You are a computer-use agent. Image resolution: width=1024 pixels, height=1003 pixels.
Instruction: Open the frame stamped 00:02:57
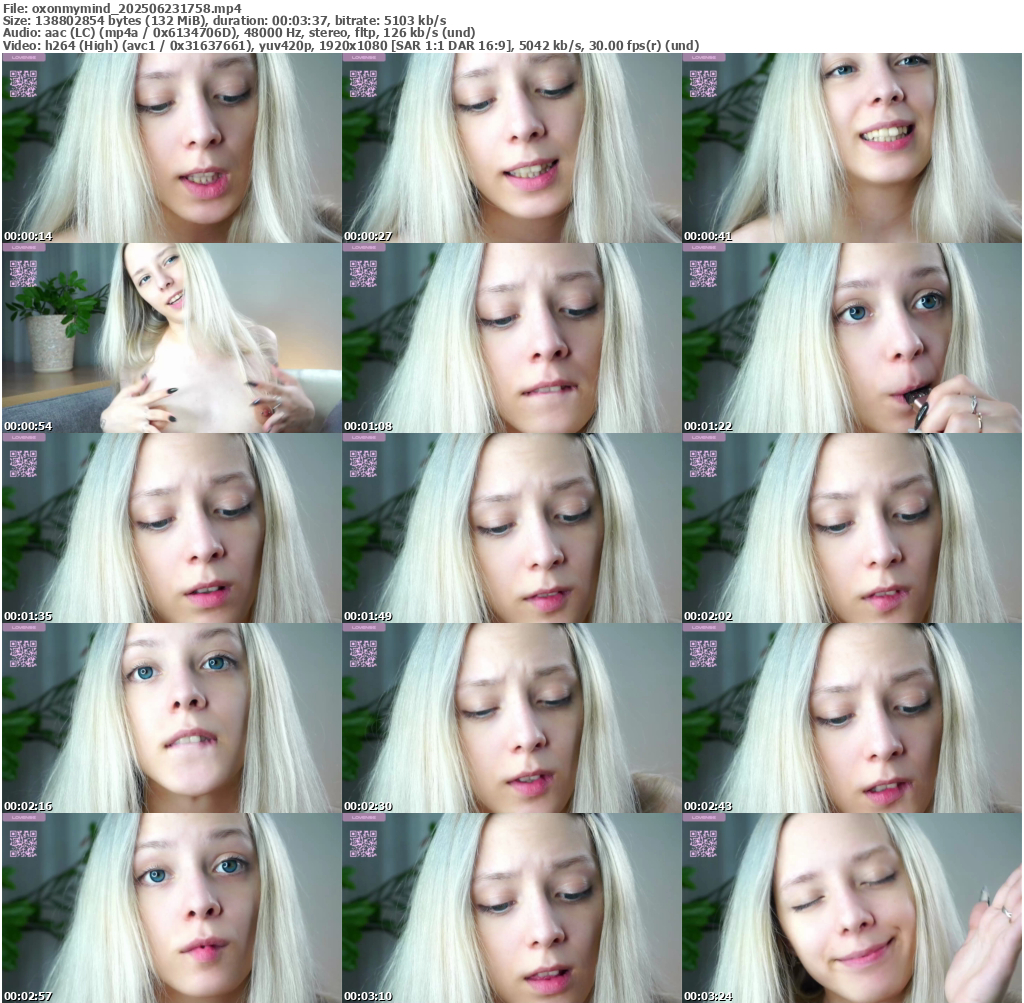171,907
